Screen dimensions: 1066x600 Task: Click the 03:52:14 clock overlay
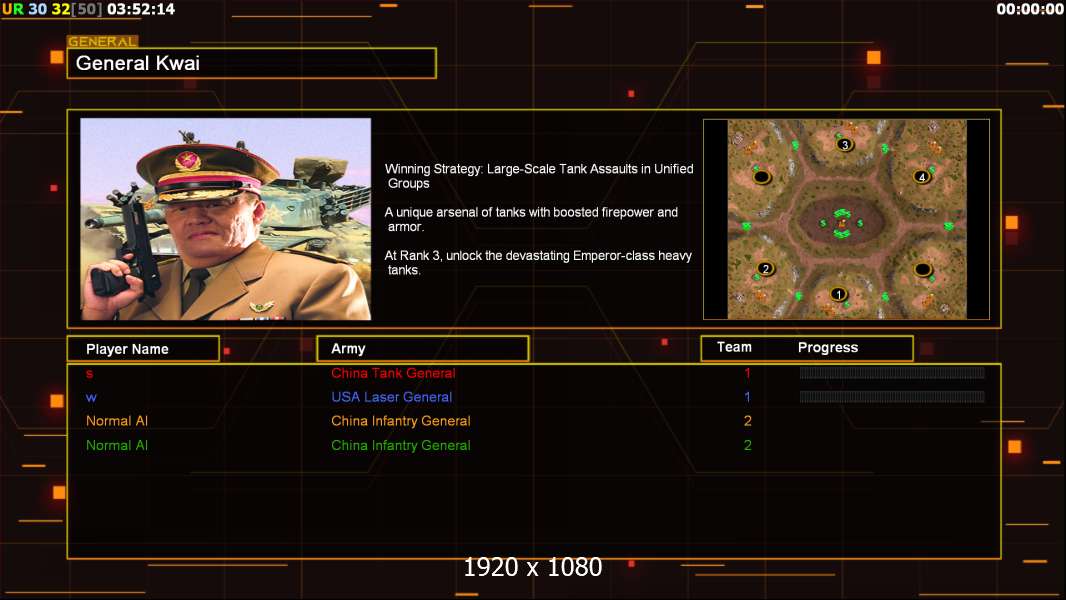pyautogui.click(x=141, y=10)
